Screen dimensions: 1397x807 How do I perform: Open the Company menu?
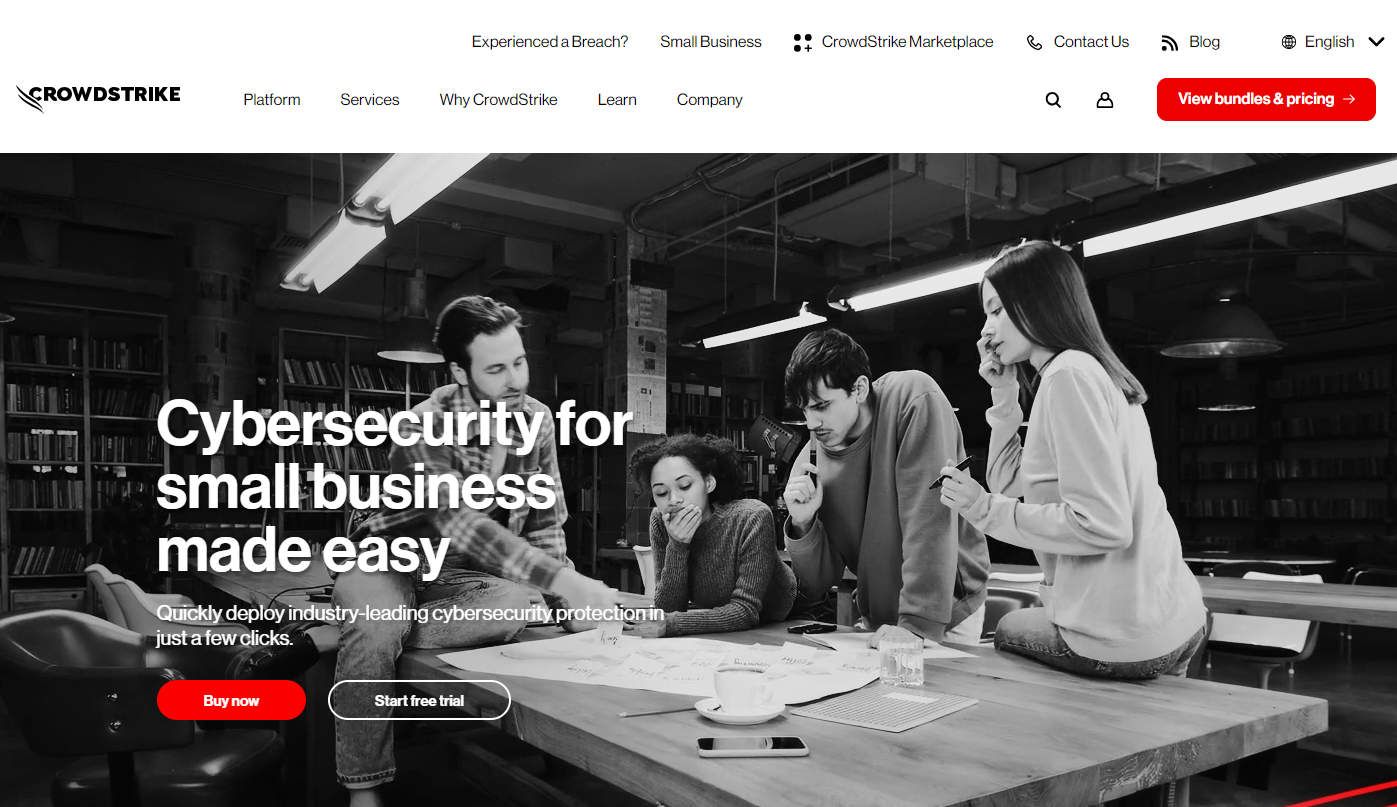coord(710,100)
